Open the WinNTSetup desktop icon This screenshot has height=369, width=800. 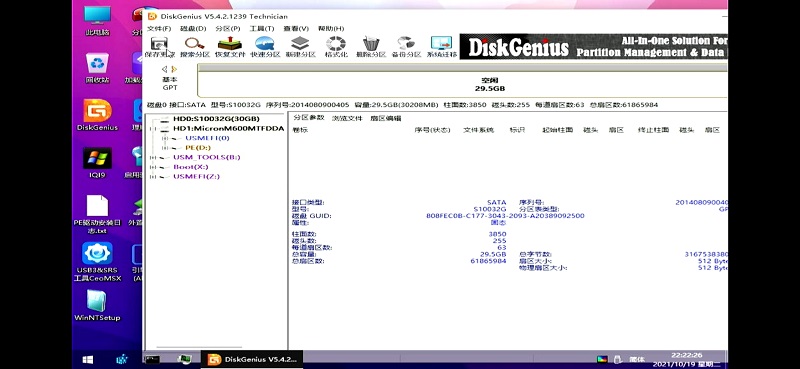pos(97,306)
